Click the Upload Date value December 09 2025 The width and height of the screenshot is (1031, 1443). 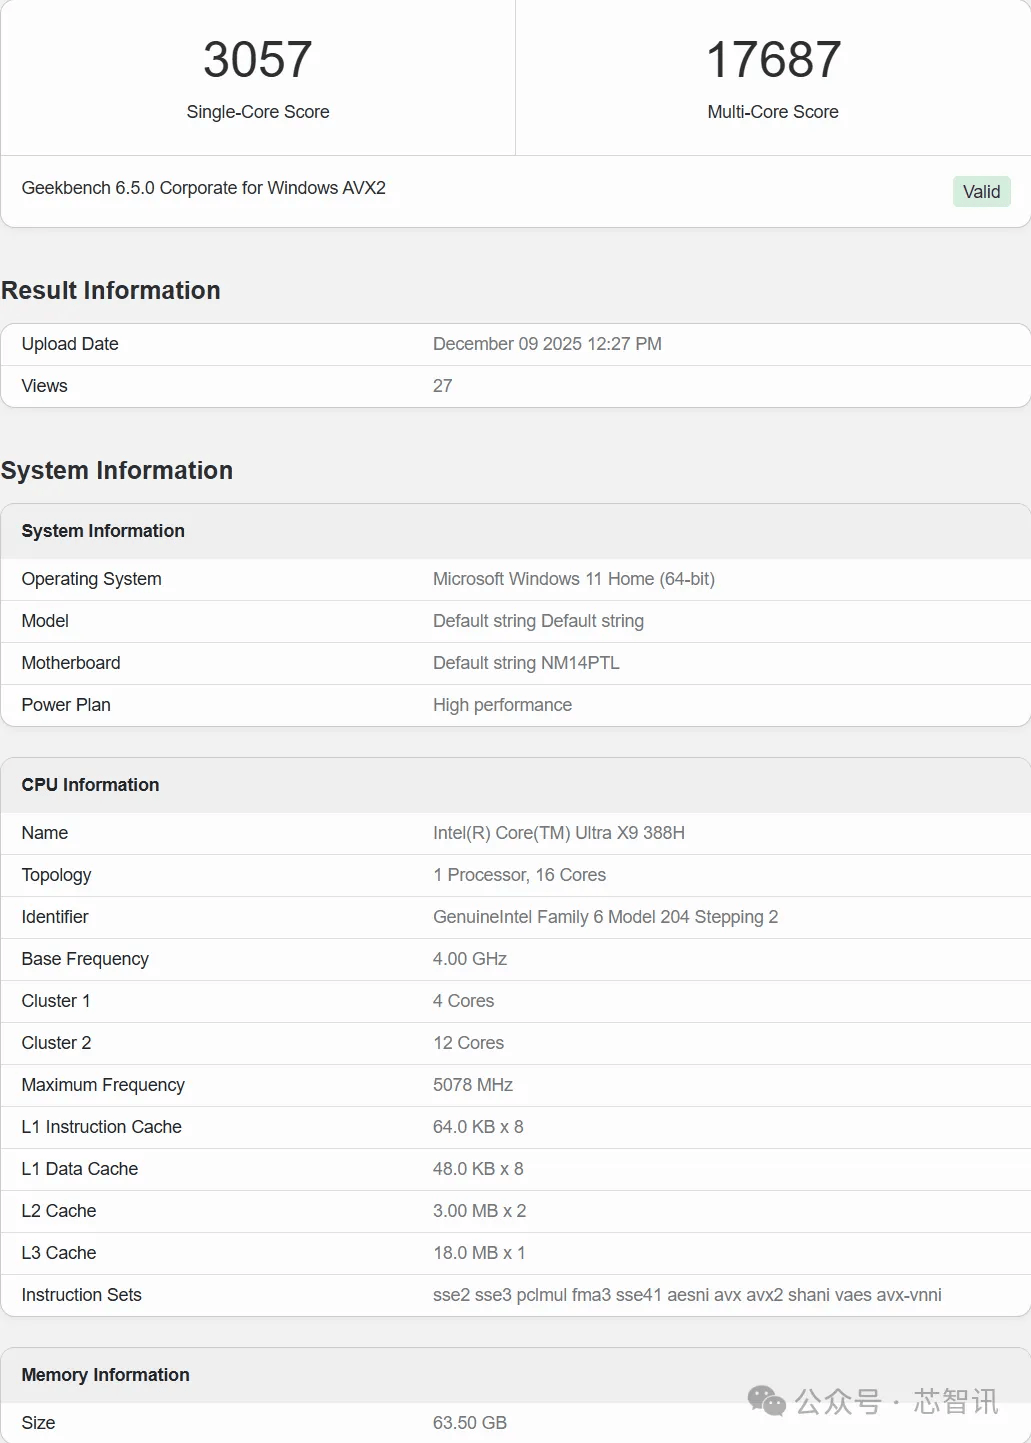[x=547, y=344]
